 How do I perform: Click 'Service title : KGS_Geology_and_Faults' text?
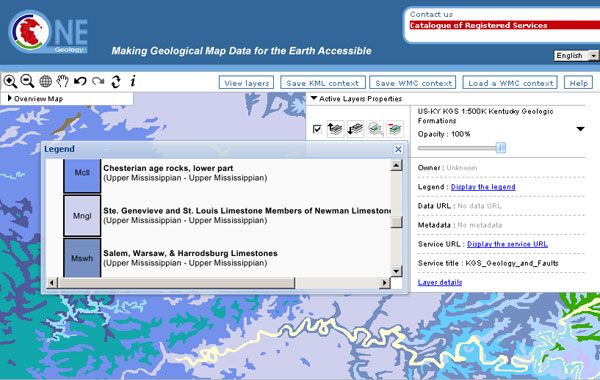(488, 263)
